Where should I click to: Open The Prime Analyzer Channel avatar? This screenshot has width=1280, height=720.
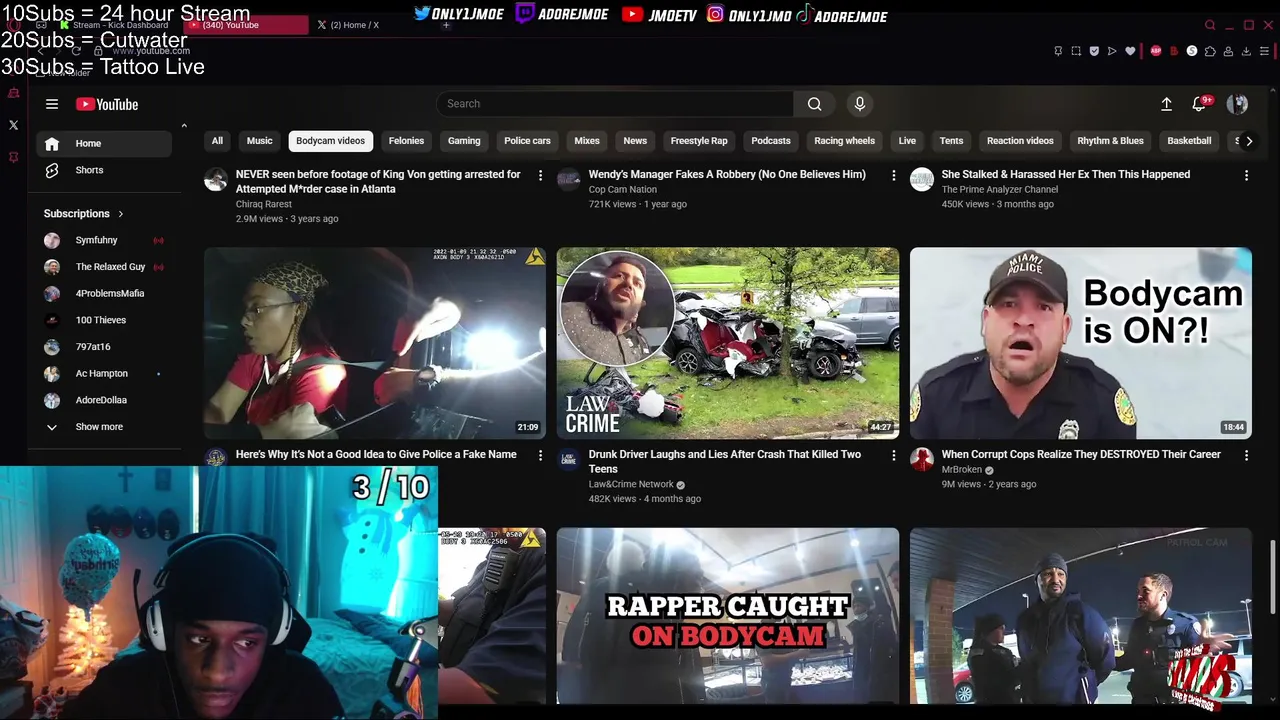922,180
